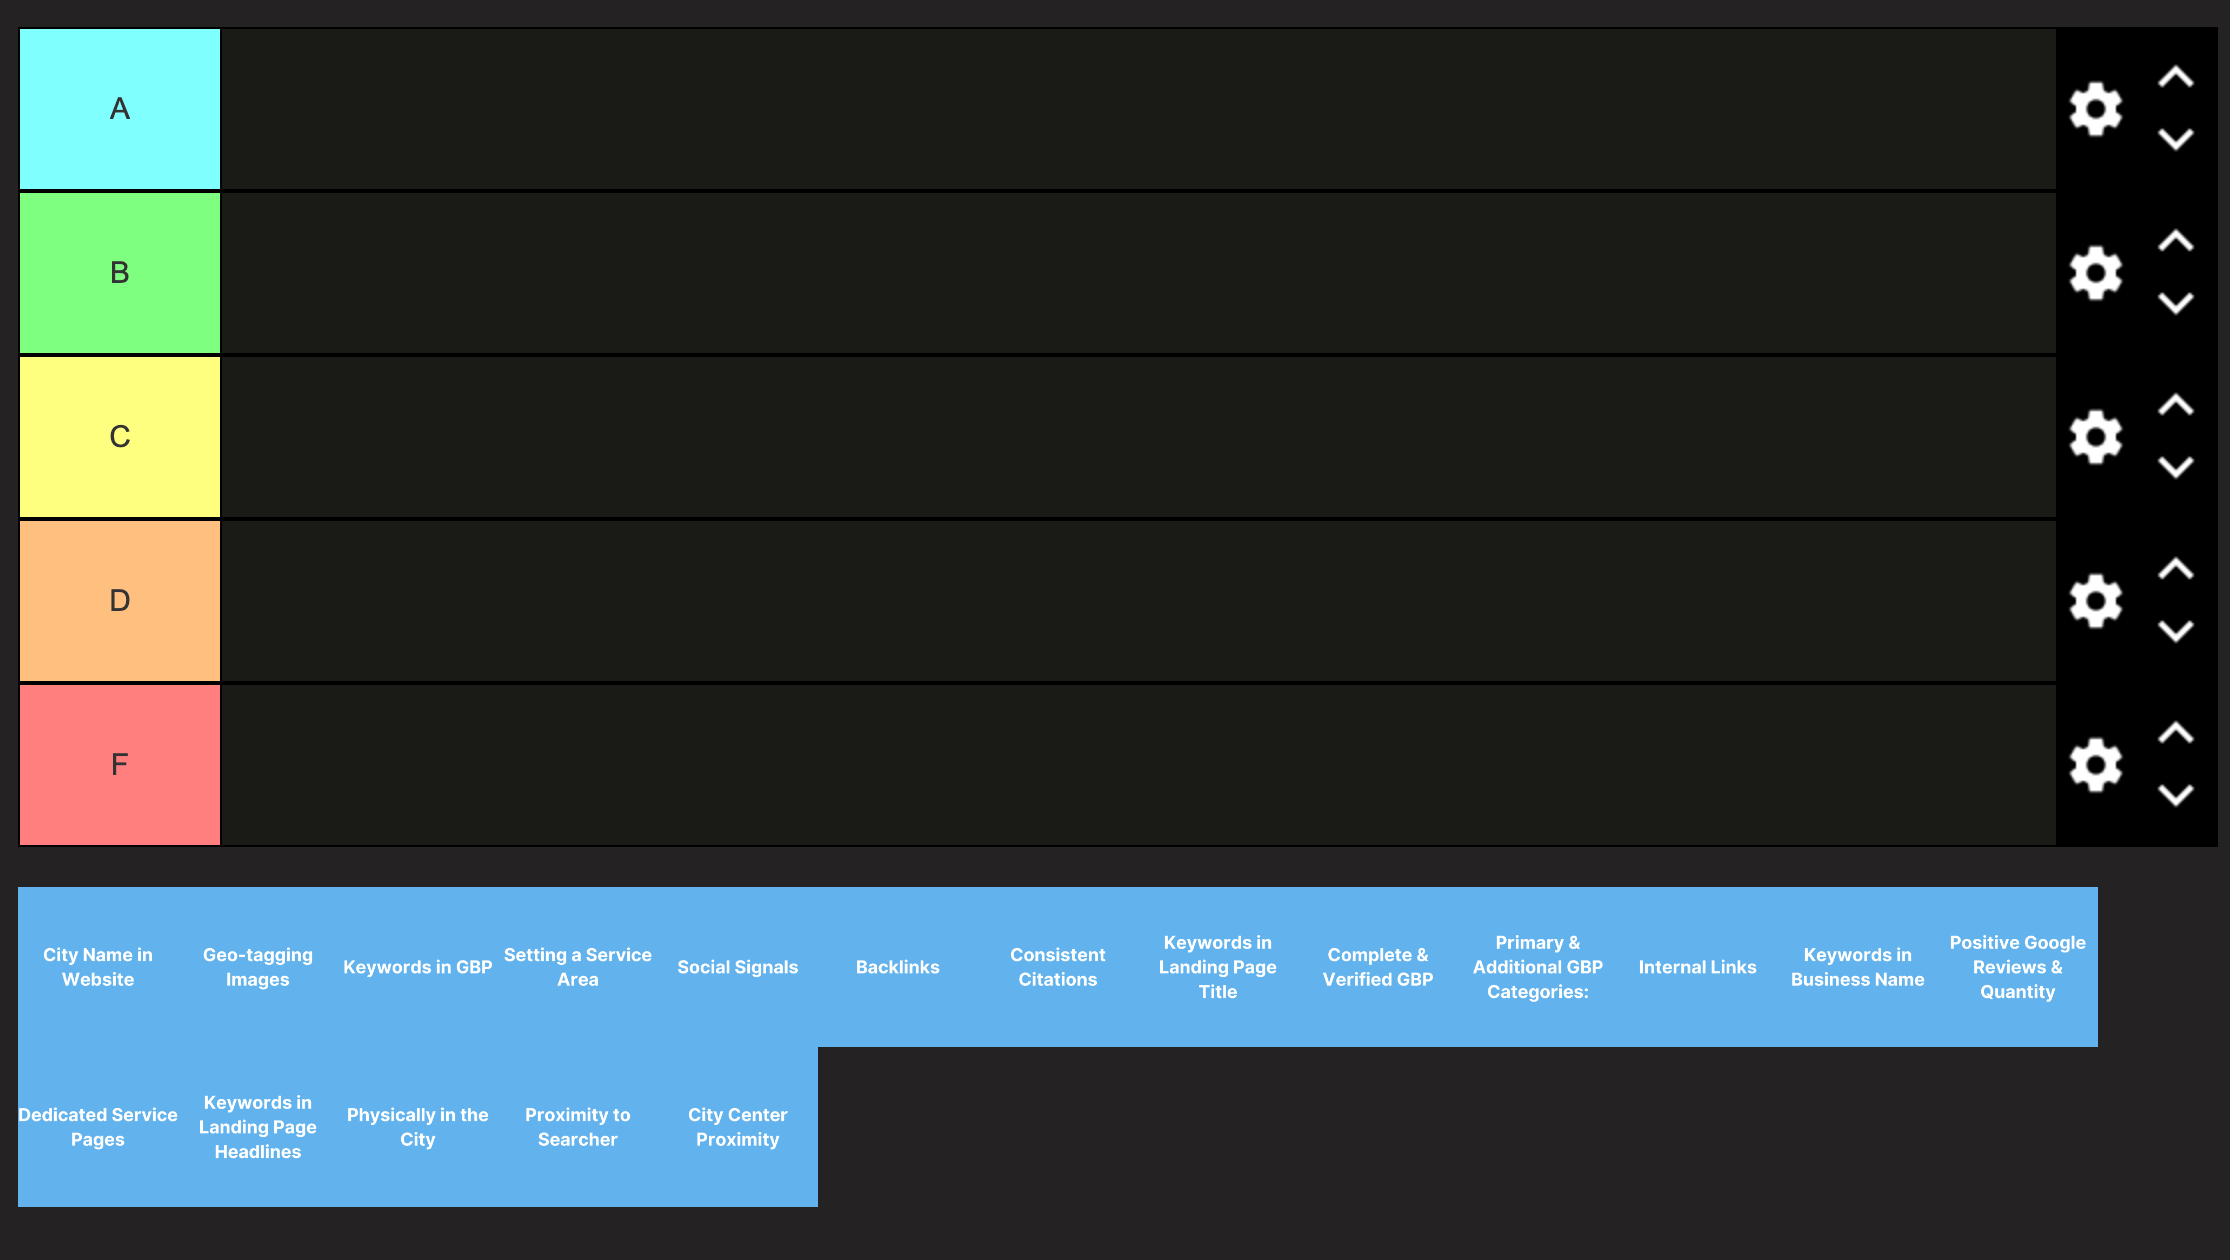Screen dimensions: 2230x1260
Task: Click the red F tier label
Action: (x=120, y=765)
